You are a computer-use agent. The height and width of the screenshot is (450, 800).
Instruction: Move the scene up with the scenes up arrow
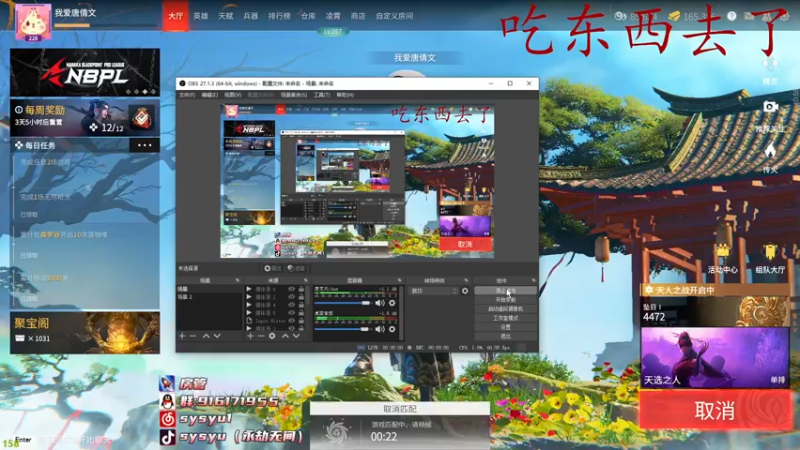pos(206,336)
